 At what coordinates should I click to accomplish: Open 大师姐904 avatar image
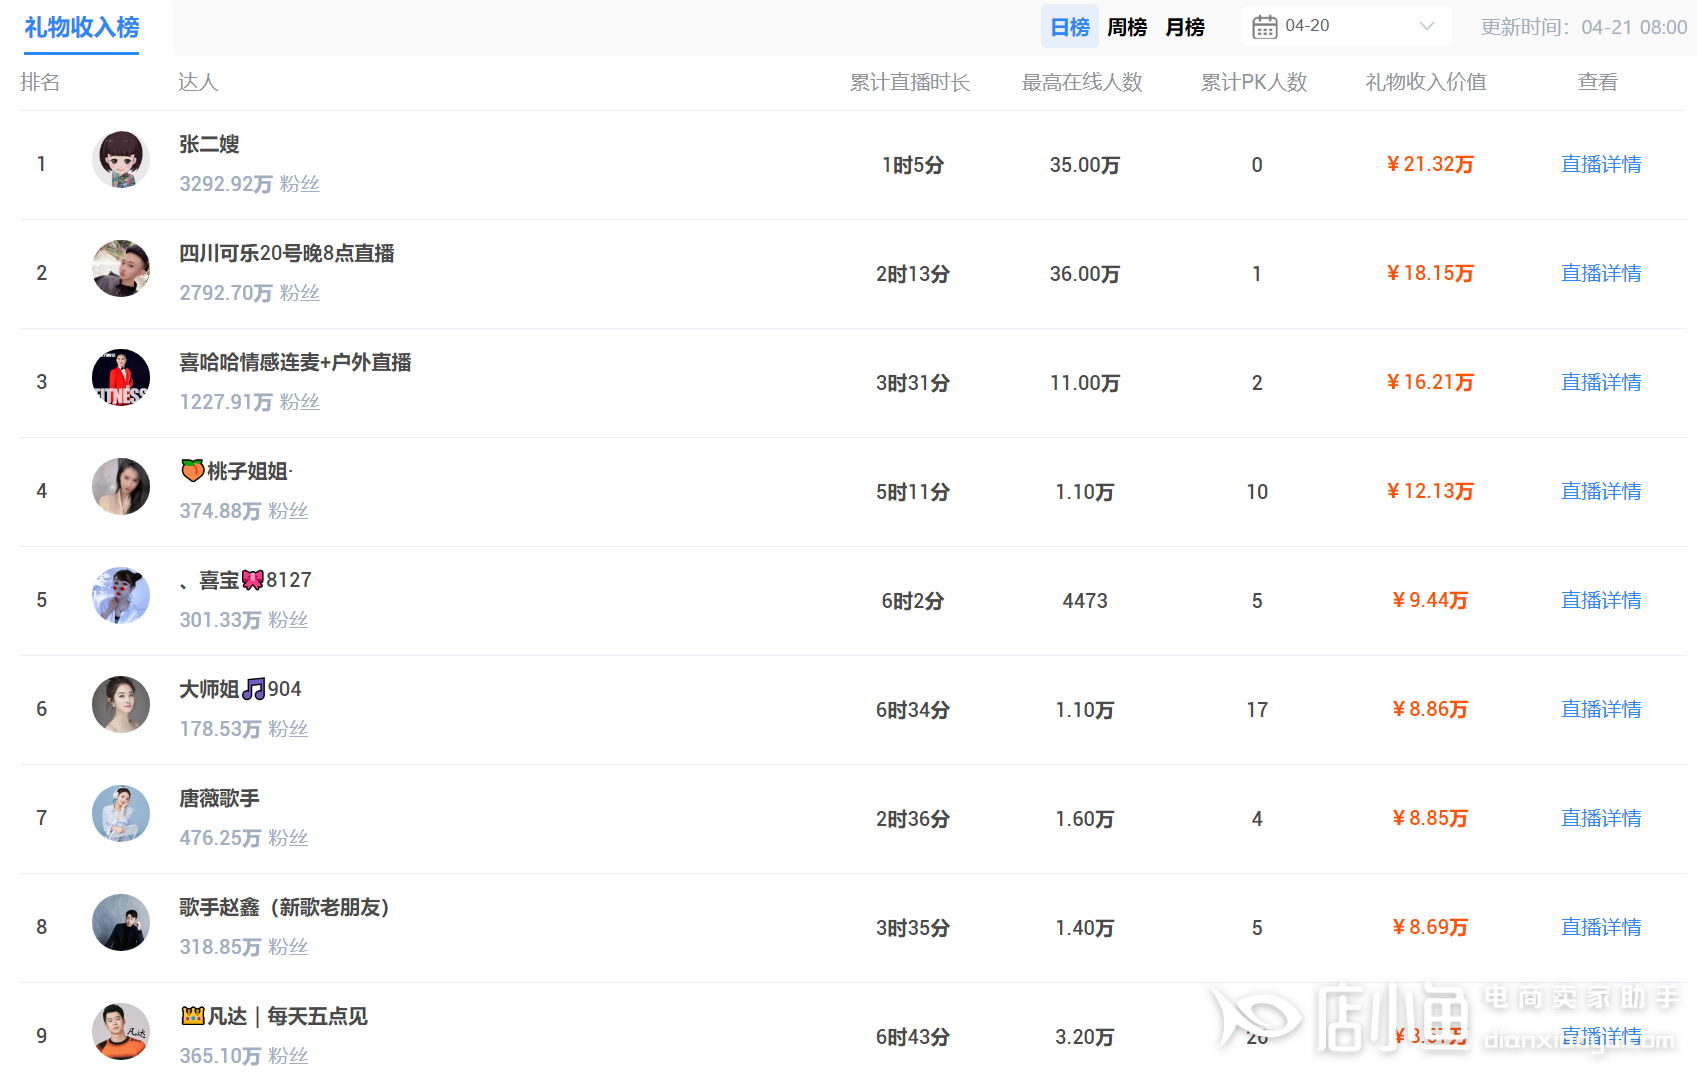click(x=121, y=704)
